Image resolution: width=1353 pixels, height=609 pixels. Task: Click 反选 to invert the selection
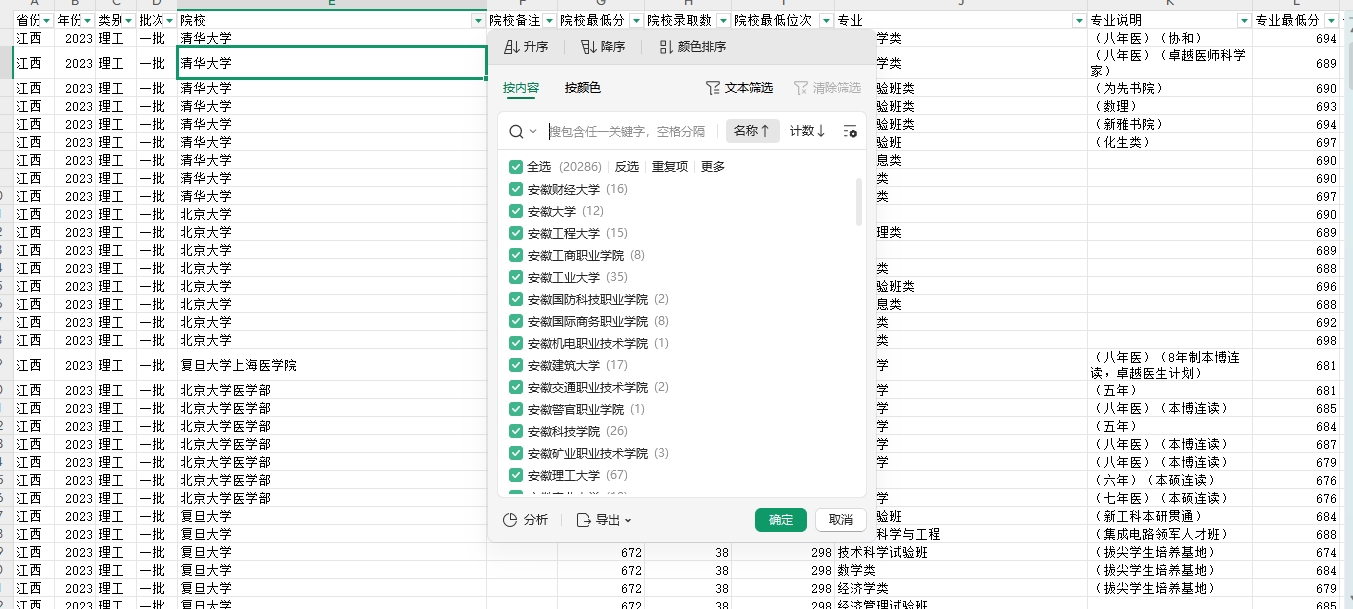point(626,167)
